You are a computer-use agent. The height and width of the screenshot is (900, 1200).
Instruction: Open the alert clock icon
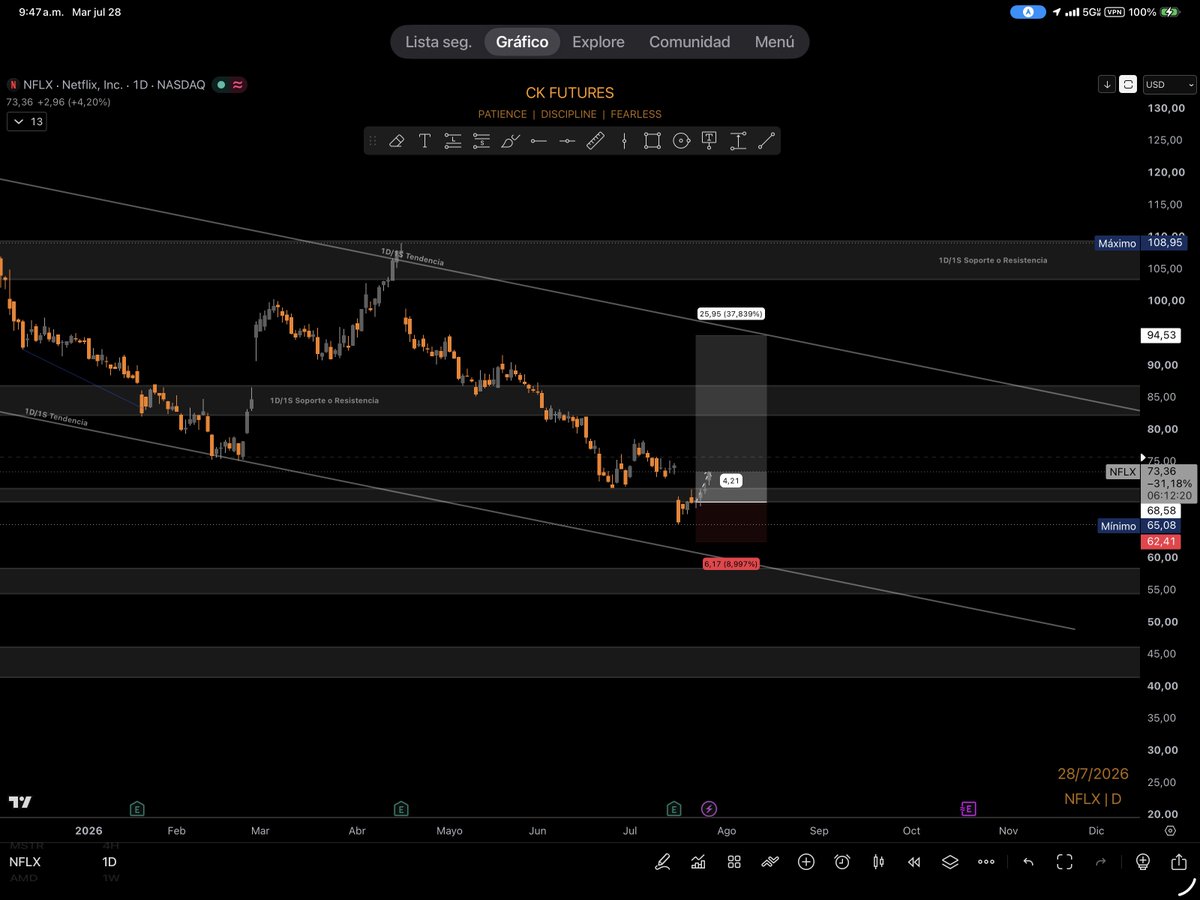click(x=842, y=862)
